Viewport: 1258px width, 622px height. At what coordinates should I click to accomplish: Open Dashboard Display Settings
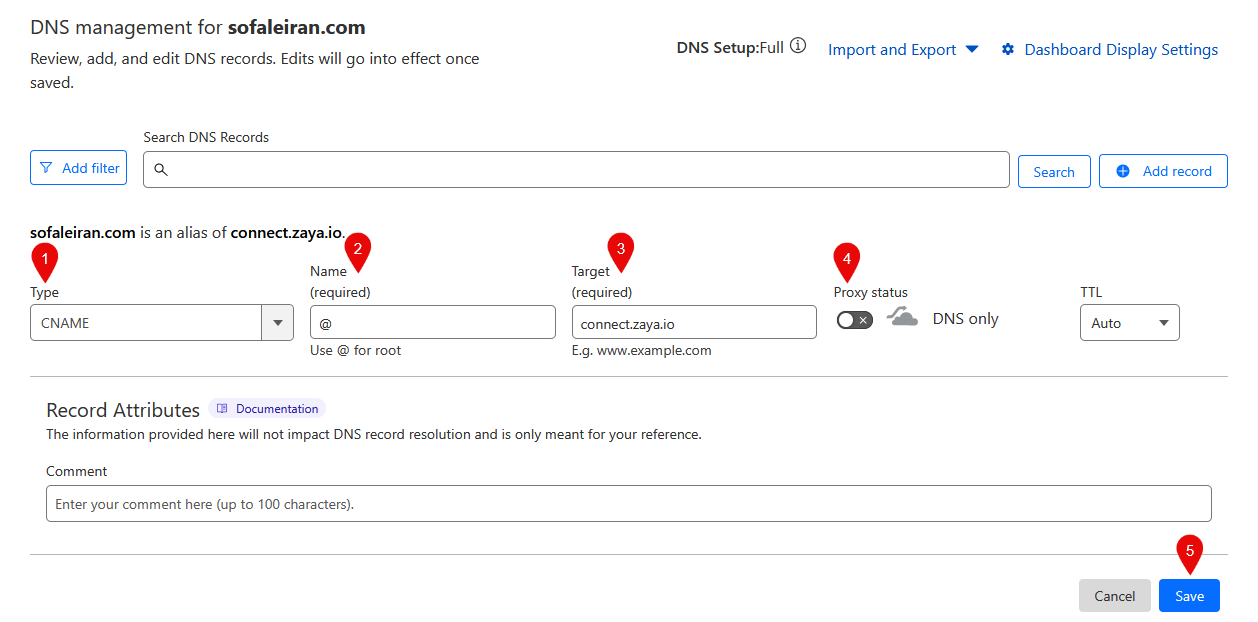pos(1120,49)
